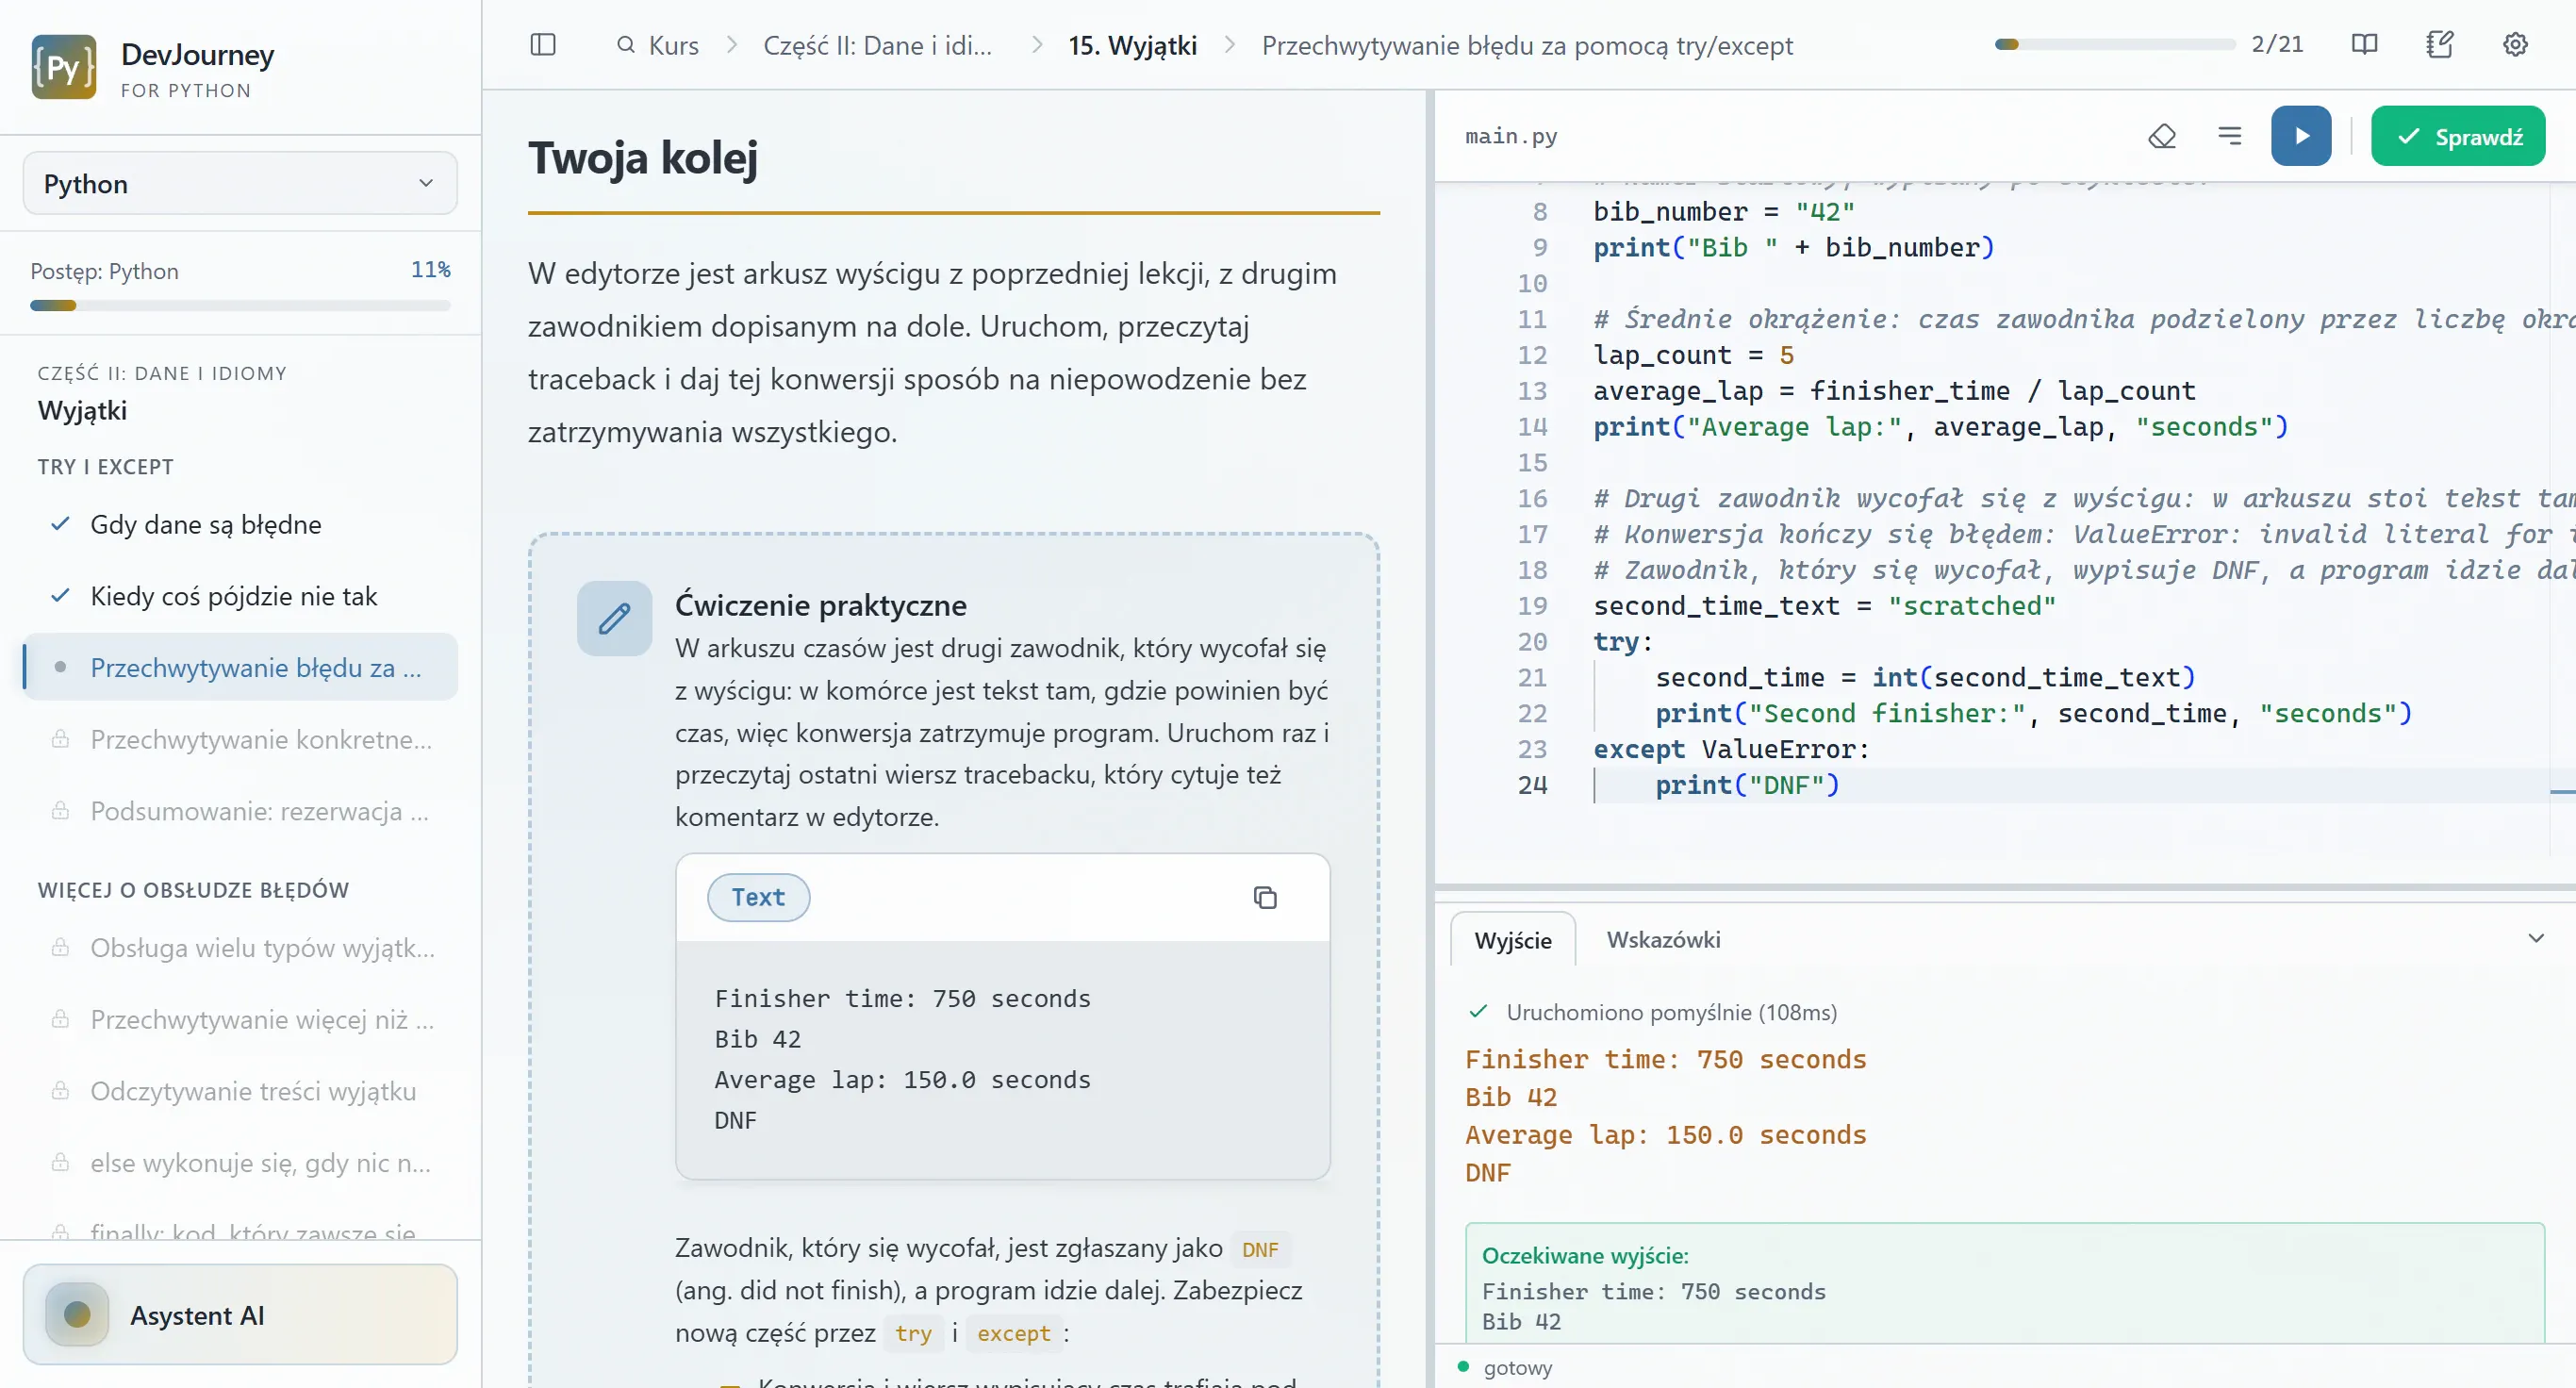Run the code with play button
Image resolution: width=2576 pixels, height=1388 pixels.
coord(2300,136)
